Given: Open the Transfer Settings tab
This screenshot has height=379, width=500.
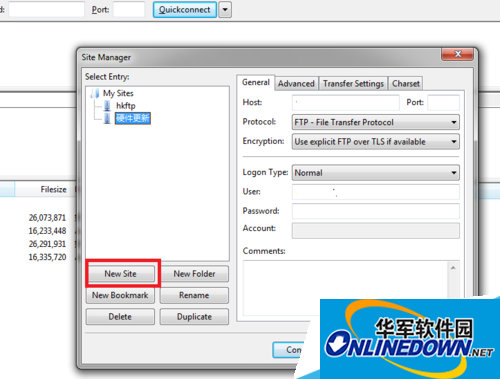Looking at the screenshot, I should pos(353,84).
